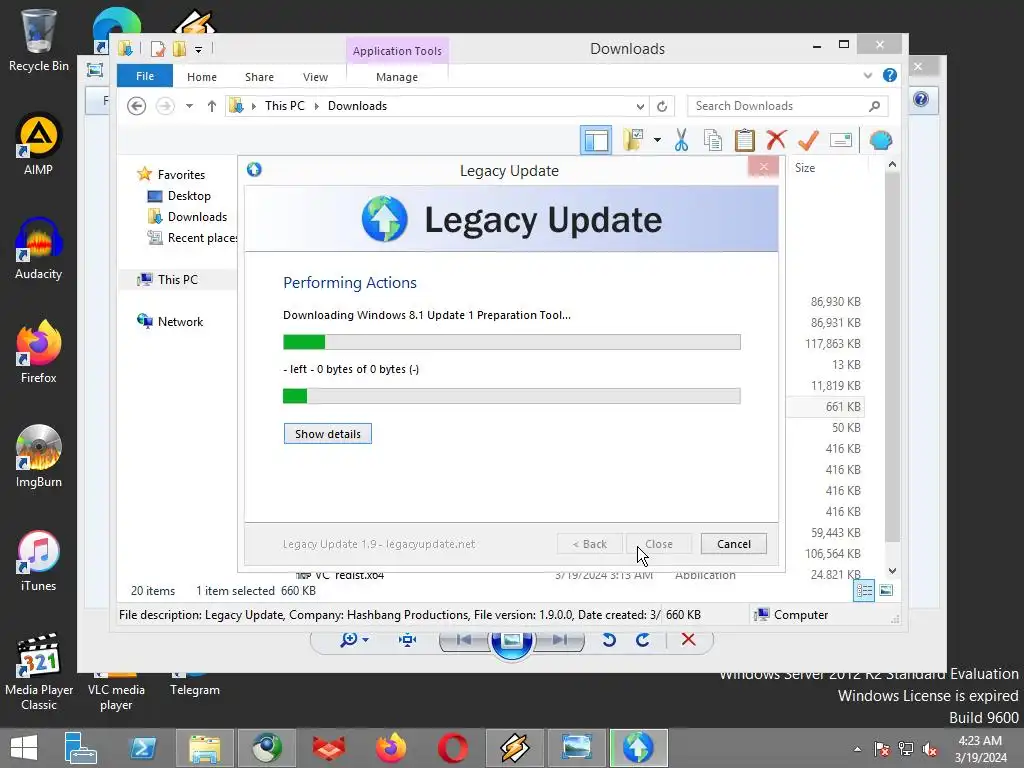Screen dimensions: 1024x768
Task: Expand the address bar history dropdown
Action: point(641,106)
